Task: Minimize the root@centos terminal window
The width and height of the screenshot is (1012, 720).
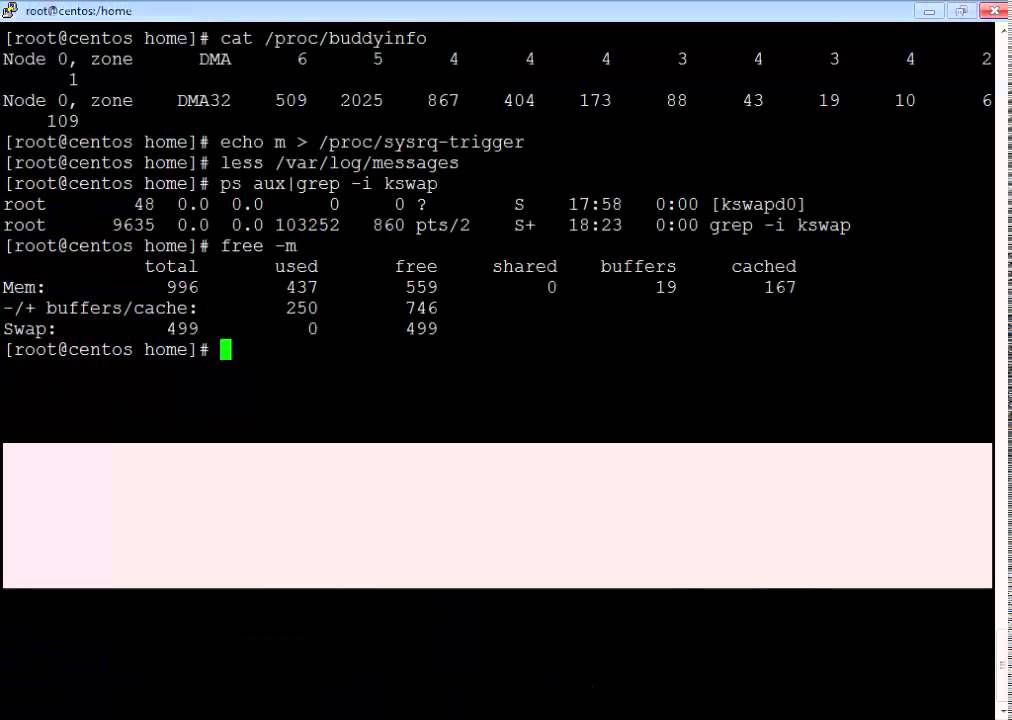Action: (929, 11)
